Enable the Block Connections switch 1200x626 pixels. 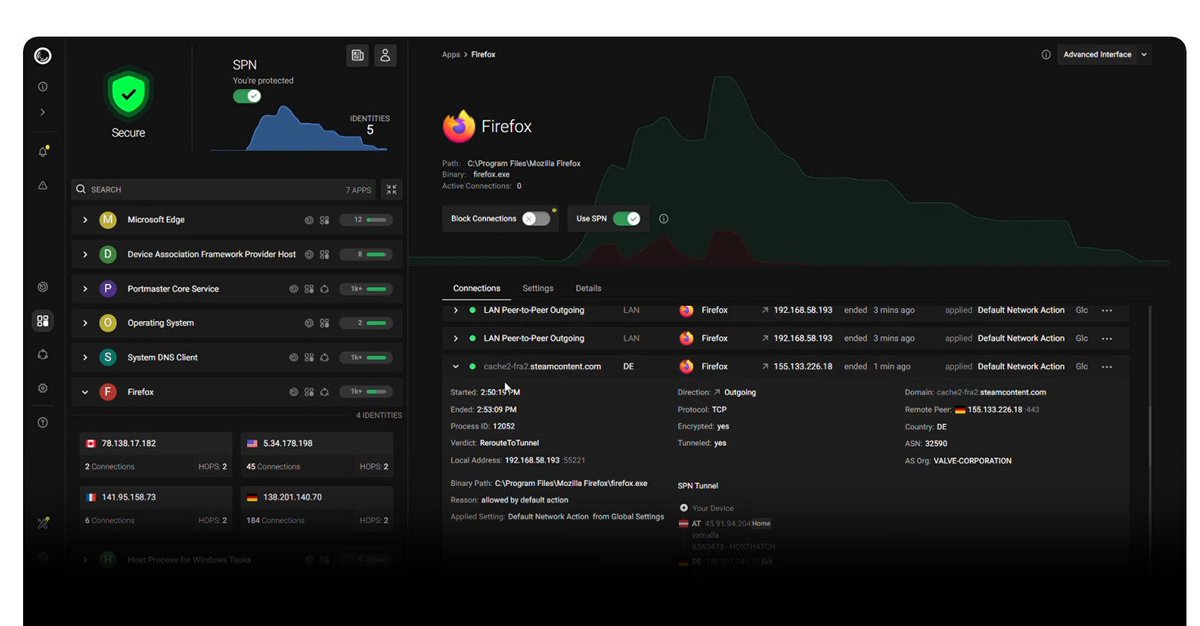(x=536, y=219)
